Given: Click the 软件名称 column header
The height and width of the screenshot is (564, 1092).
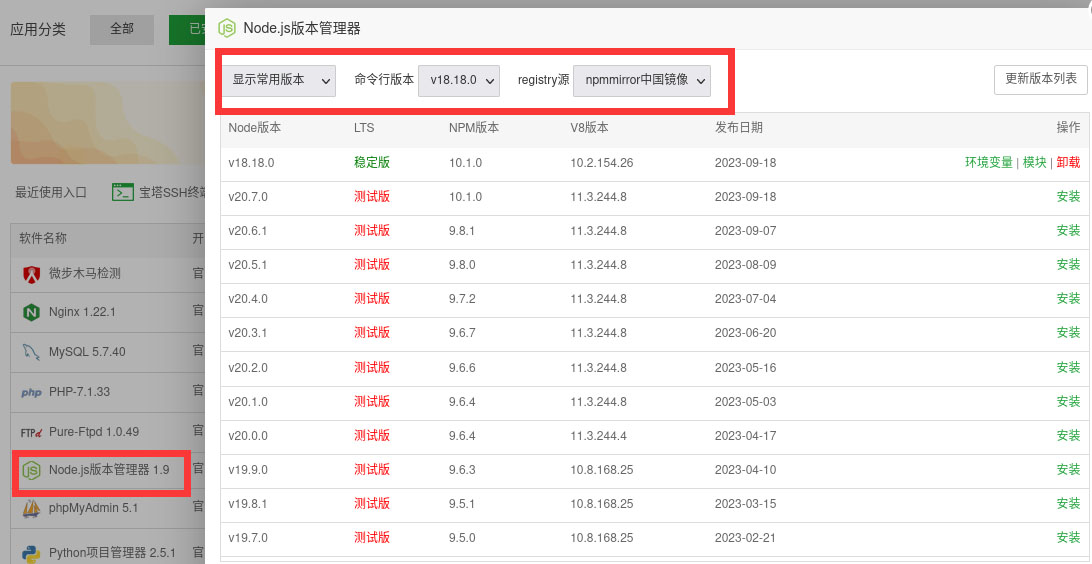Looking at the screenshot, I should 43,239.
